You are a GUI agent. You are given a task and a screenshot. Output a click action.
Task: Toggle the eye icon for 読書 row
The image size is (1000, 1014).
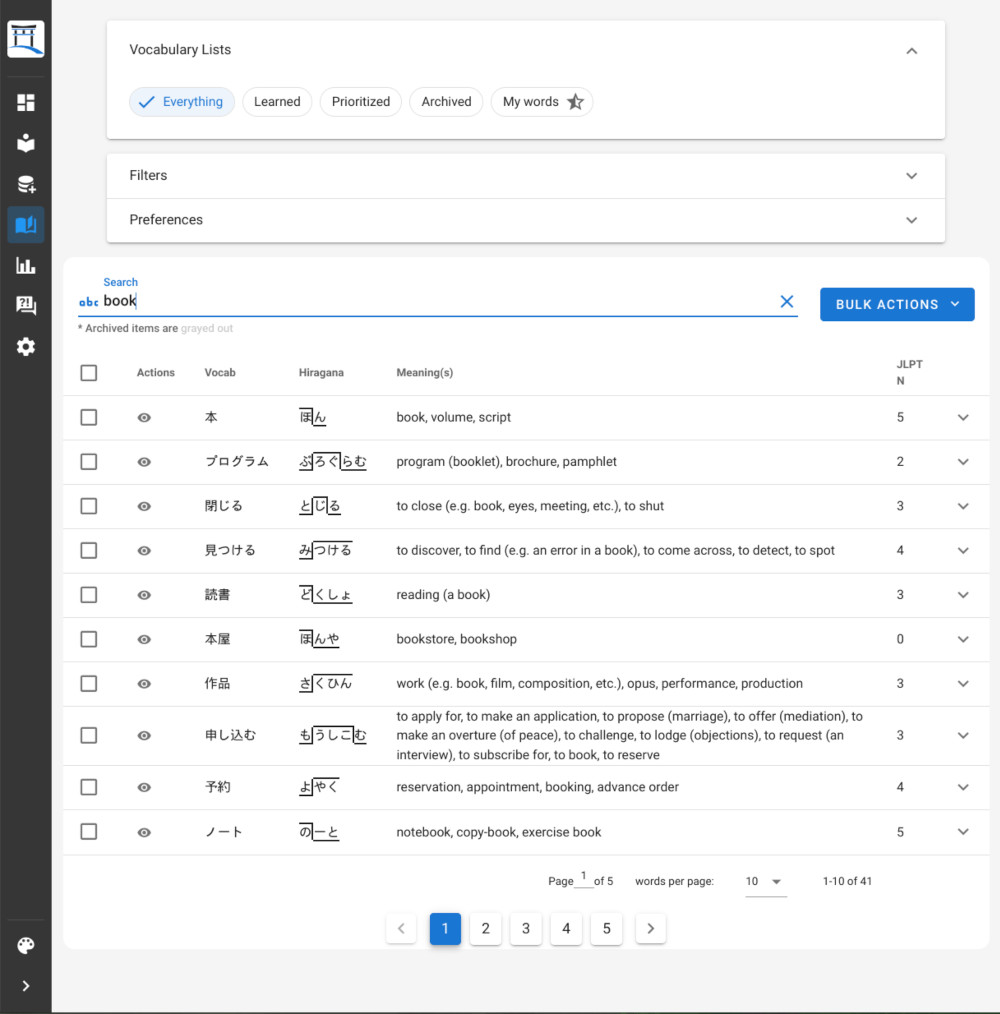(144, 595)
